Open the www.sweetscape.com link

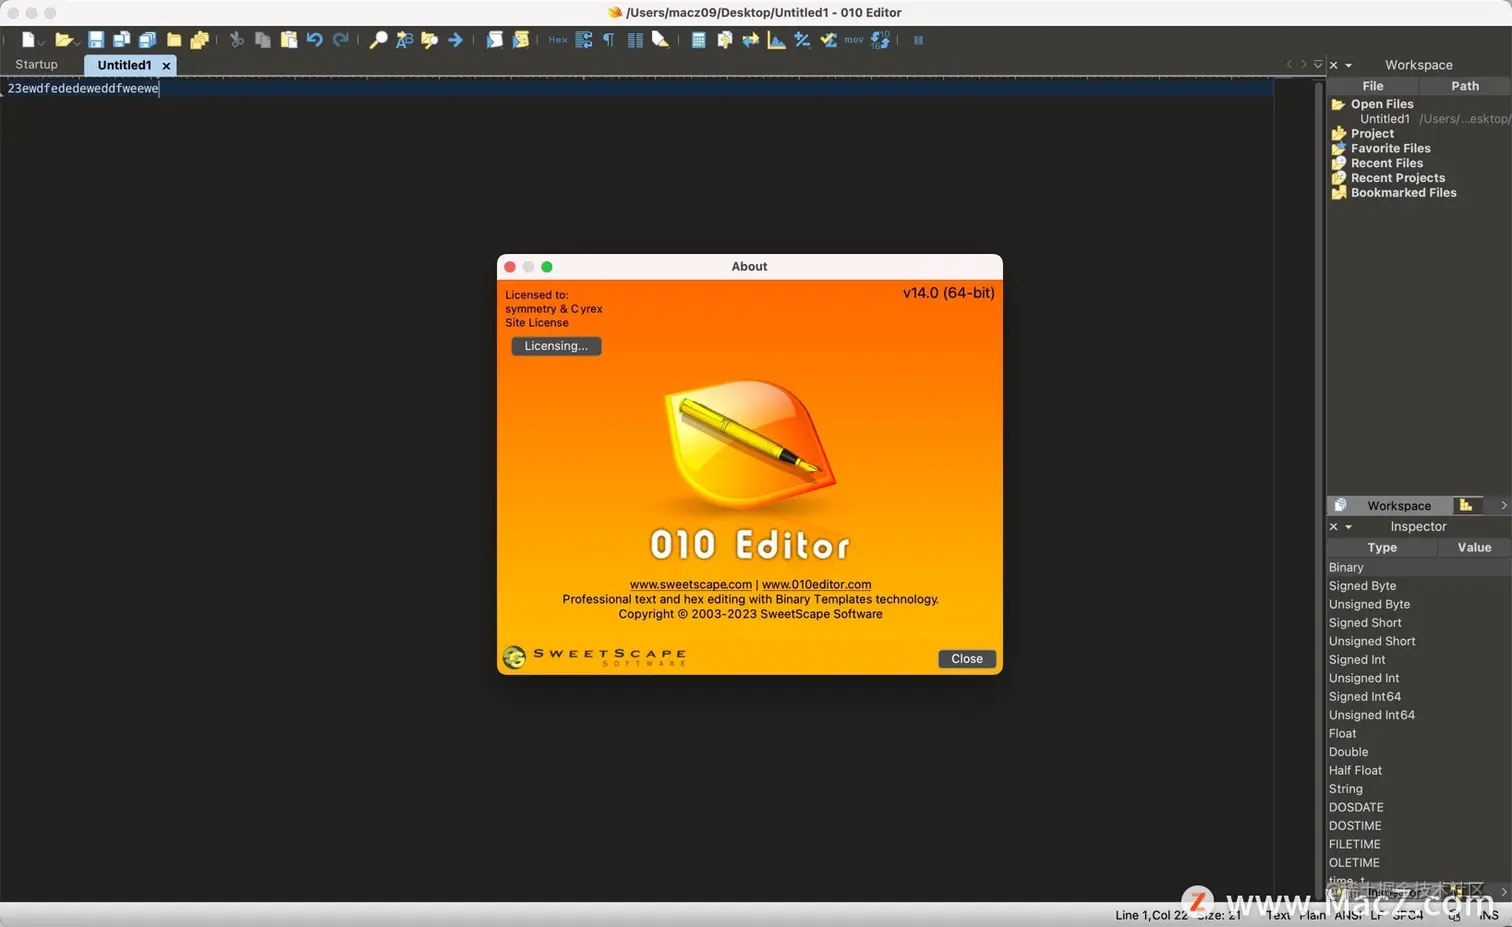(x=691, y=585)
